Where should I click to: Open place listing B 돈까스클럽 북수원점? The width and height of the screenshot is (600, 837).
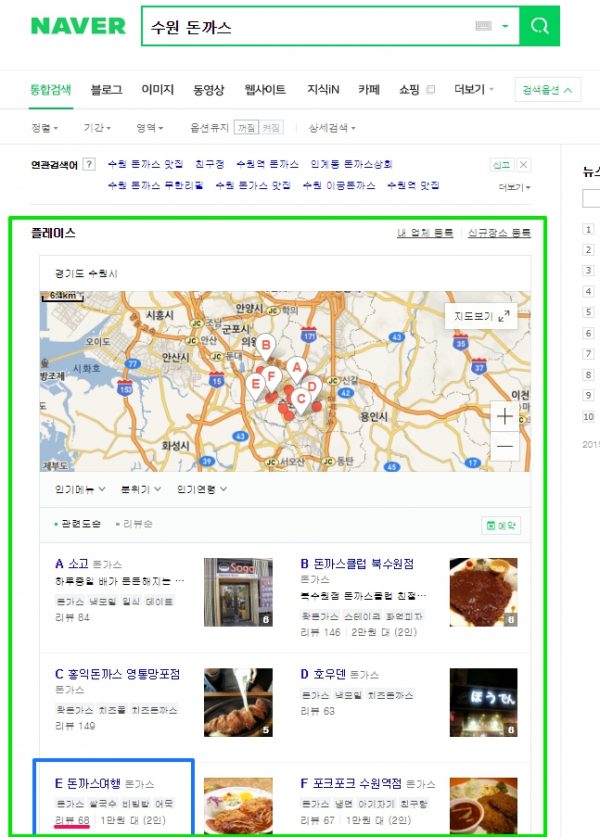pos(357,564)
